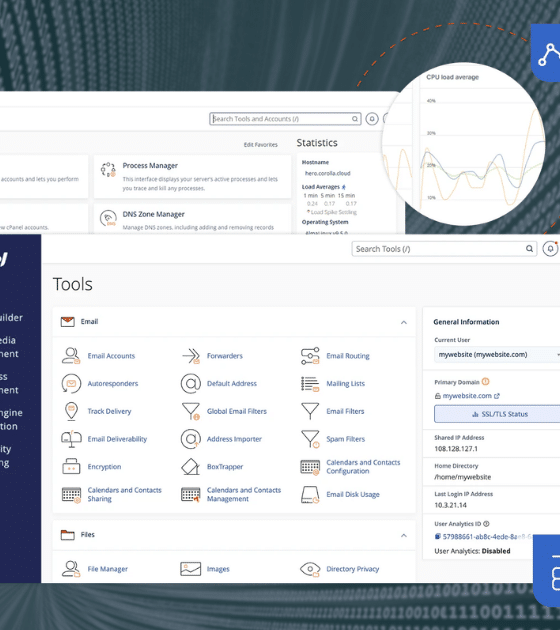Image resolution: width=560 pixels, height=630 pixels.
Task: Click the User Analytics ID value
Action: tap(487, 537)
